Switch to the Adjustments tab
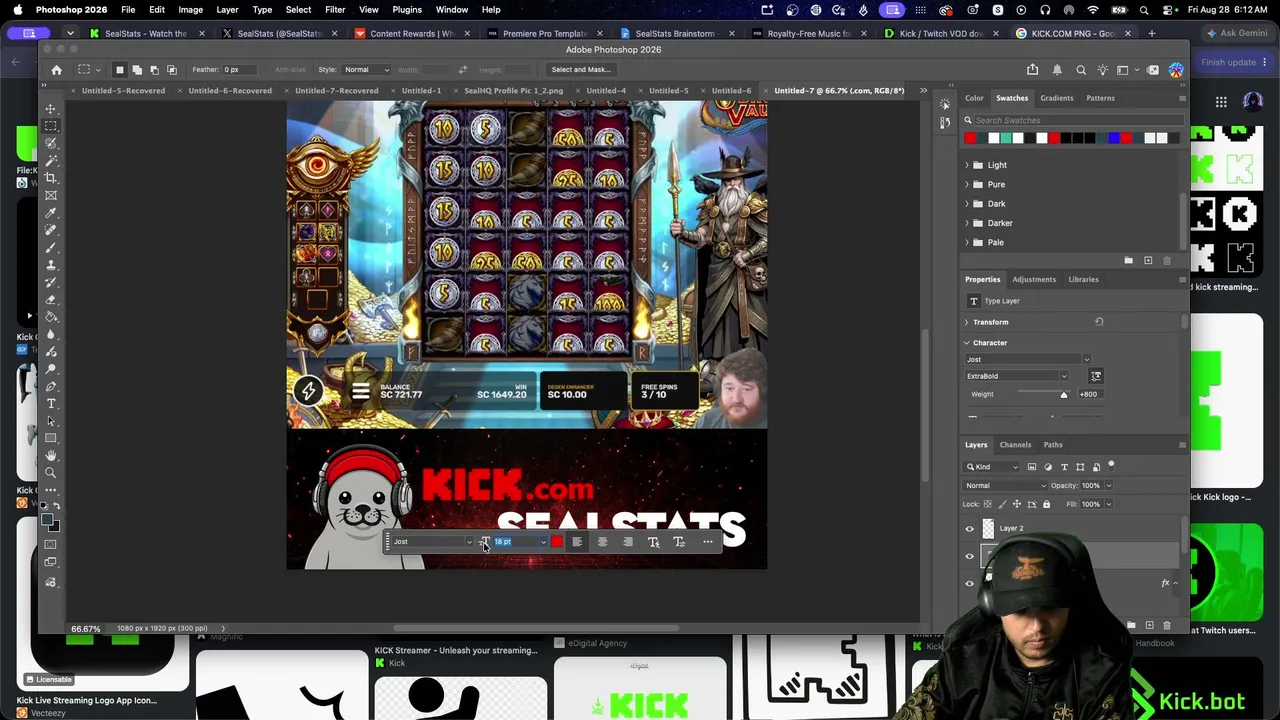This screenshot has height=720, width=1280. (x=1034, y=280)
